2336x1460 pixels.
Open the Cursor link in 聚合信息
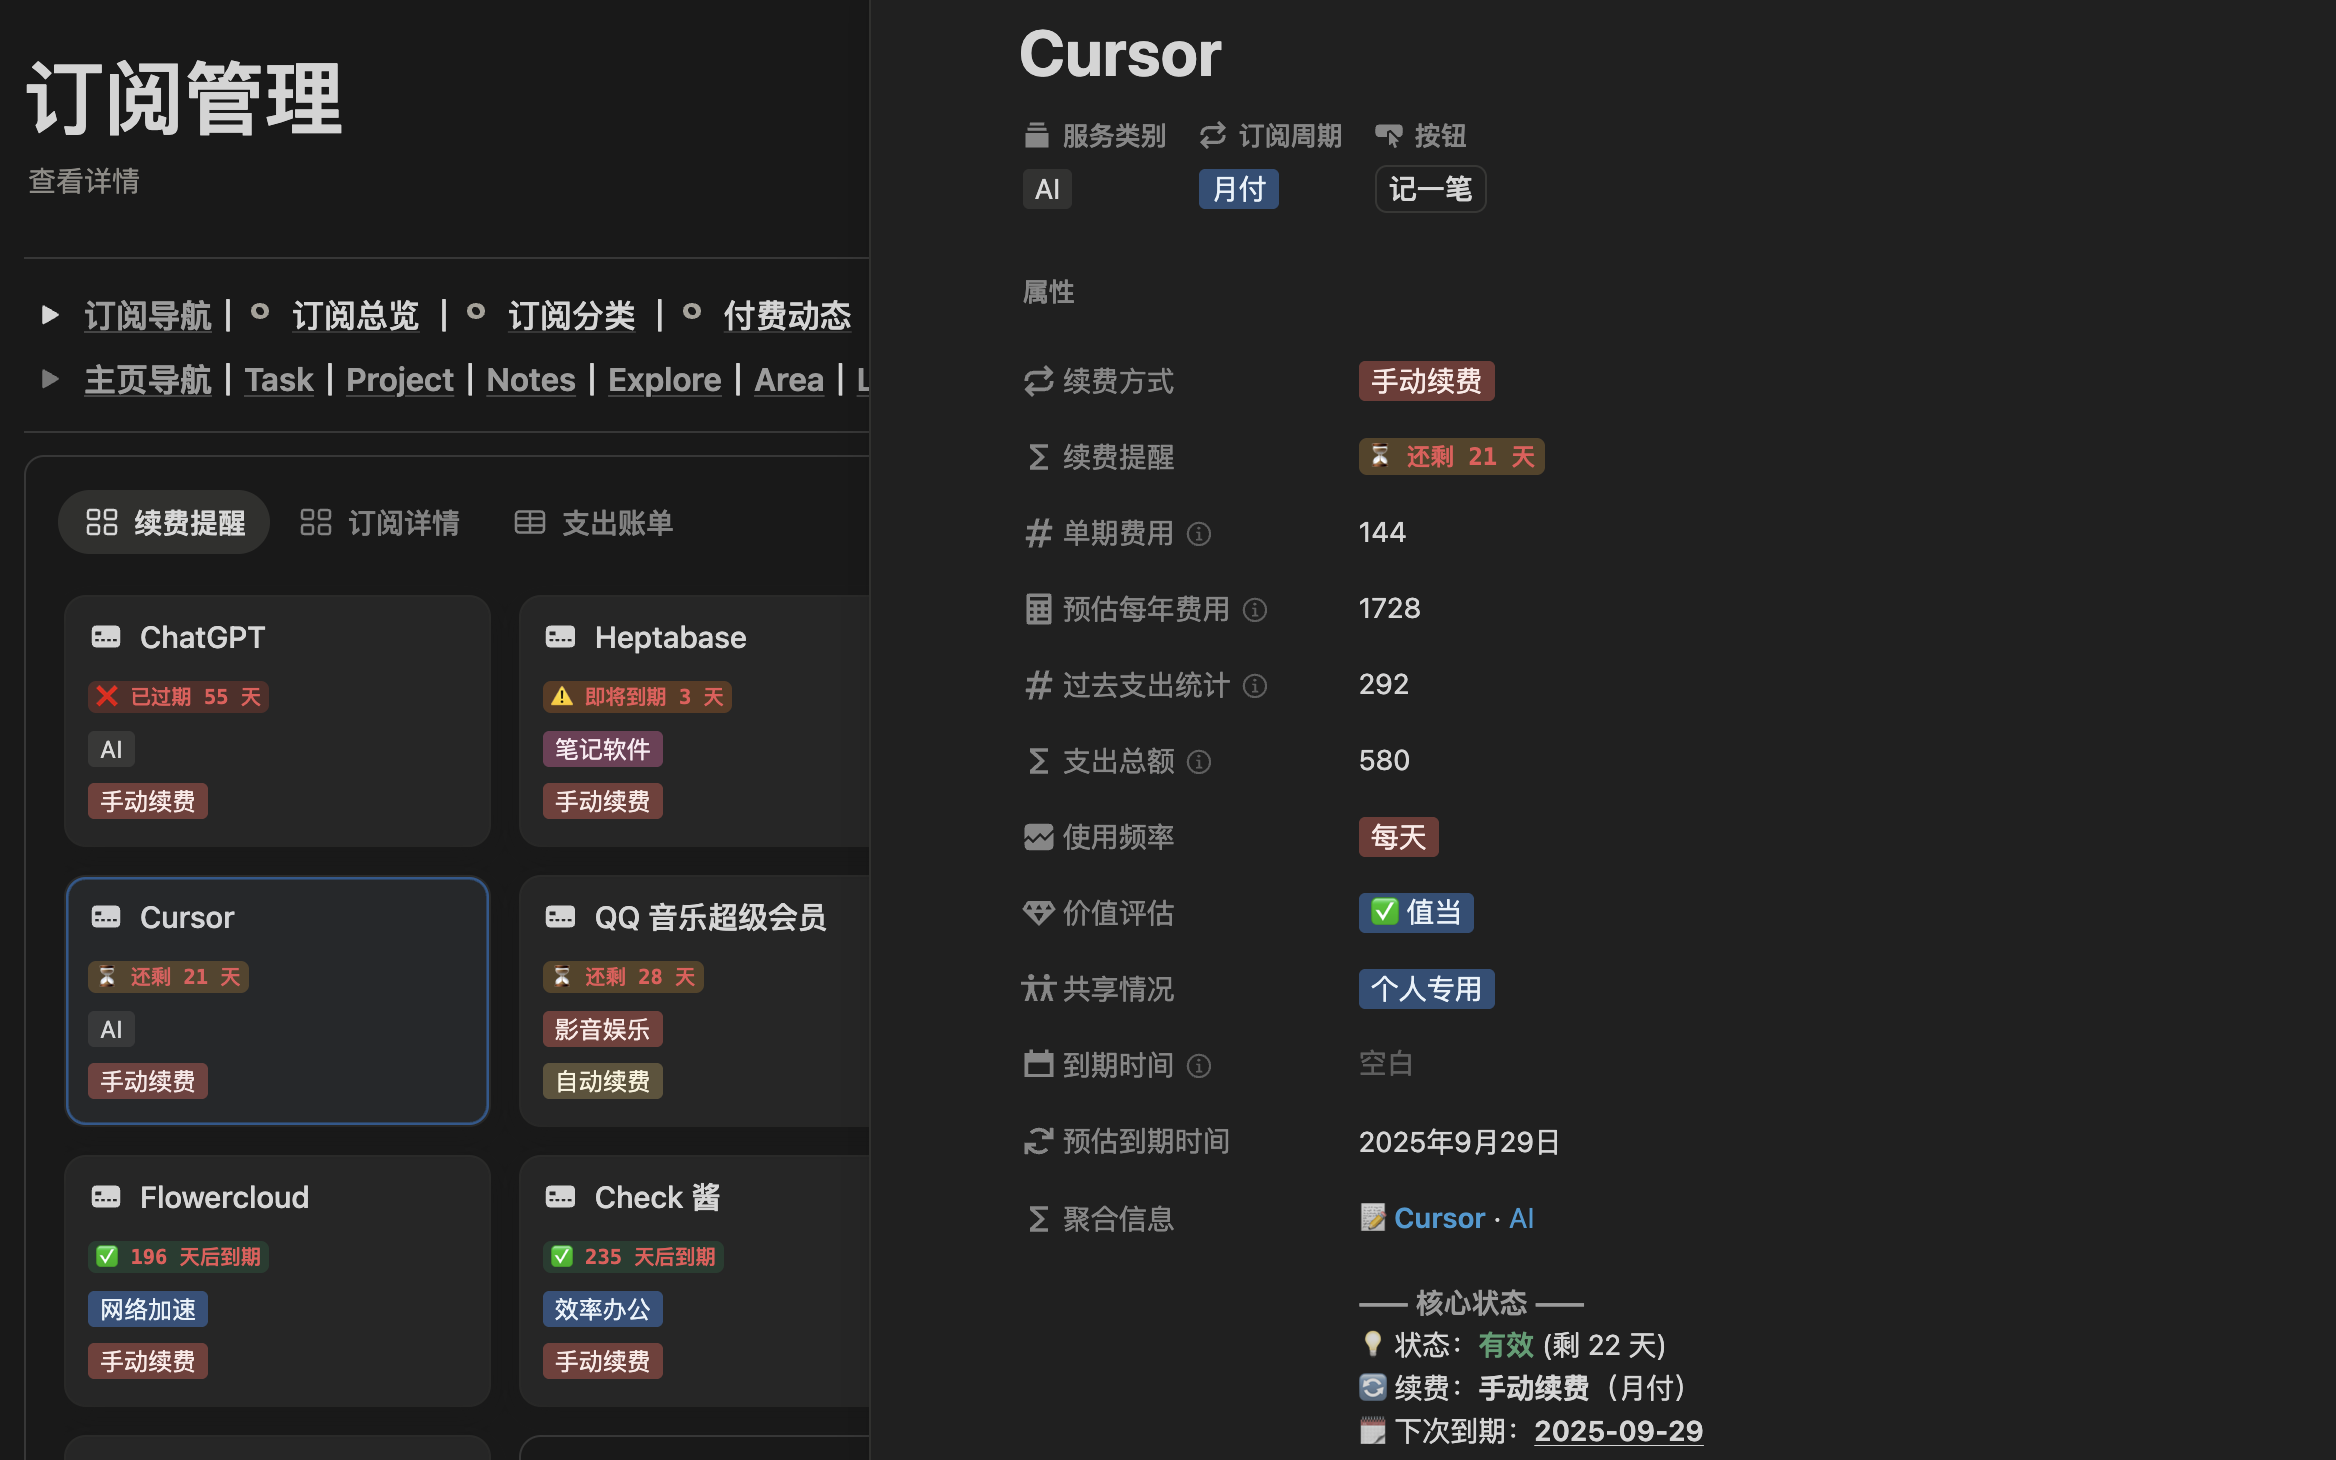[1439, 1218]
